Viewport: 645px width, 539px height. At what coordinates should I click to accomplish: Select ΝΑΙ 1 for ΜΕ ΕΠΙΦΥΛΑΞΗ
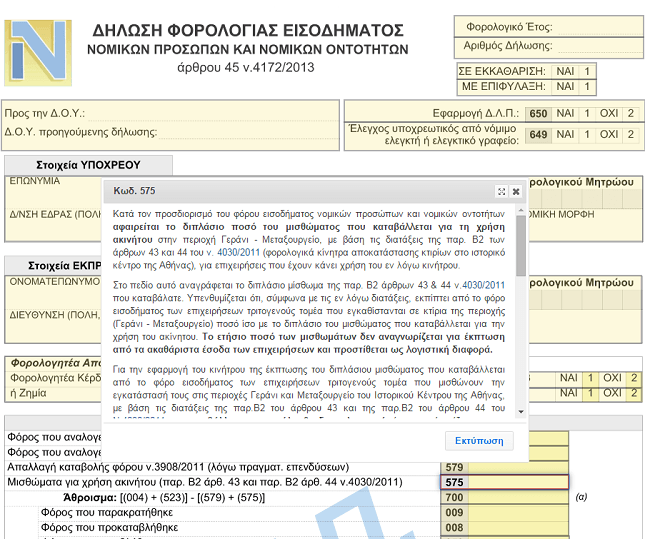click(574, 87)
